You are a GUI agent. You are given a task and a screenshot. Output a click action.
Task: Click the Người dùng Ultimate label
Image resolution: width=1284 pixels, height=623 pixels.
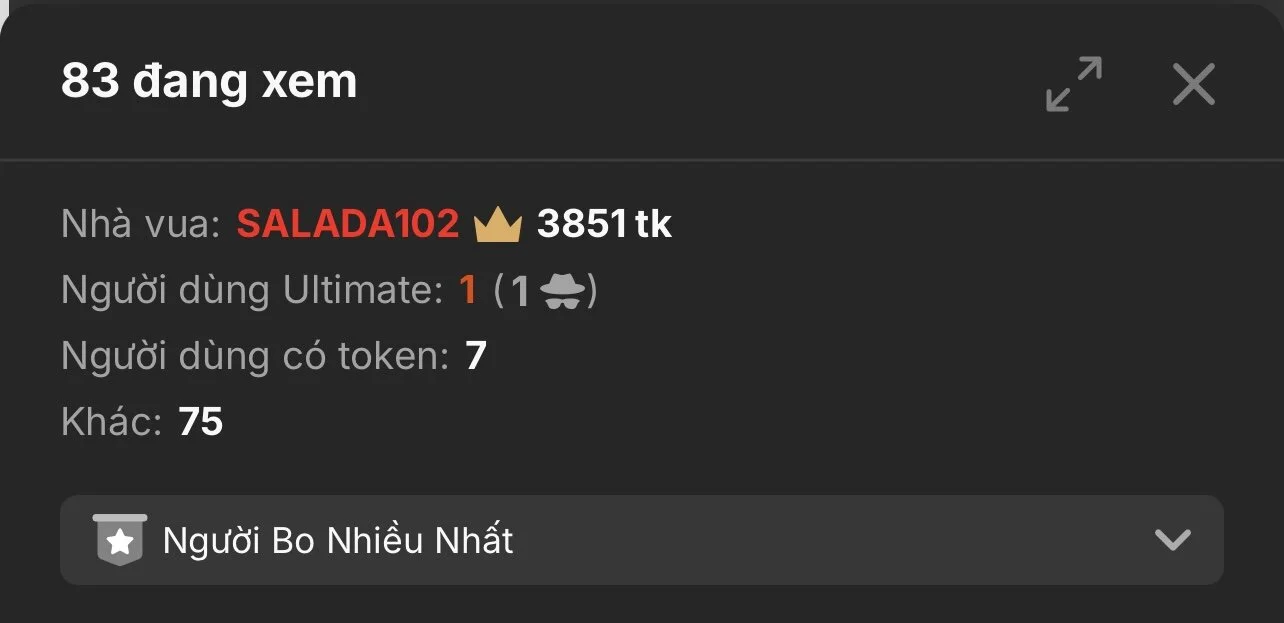pyautogui.click(x=252, y=290)
